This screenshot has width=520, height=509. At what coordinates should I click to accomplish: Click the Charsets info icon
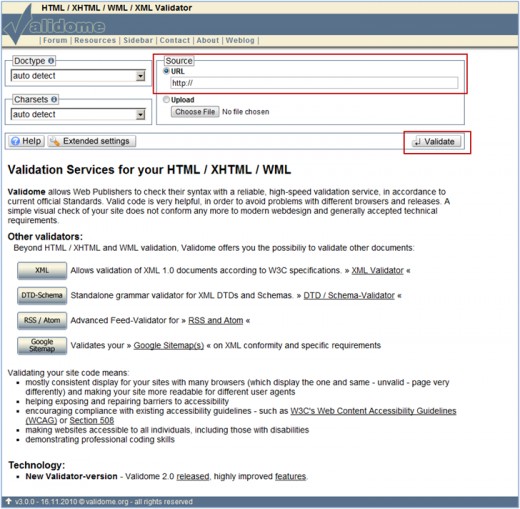(x=54, y=99)
